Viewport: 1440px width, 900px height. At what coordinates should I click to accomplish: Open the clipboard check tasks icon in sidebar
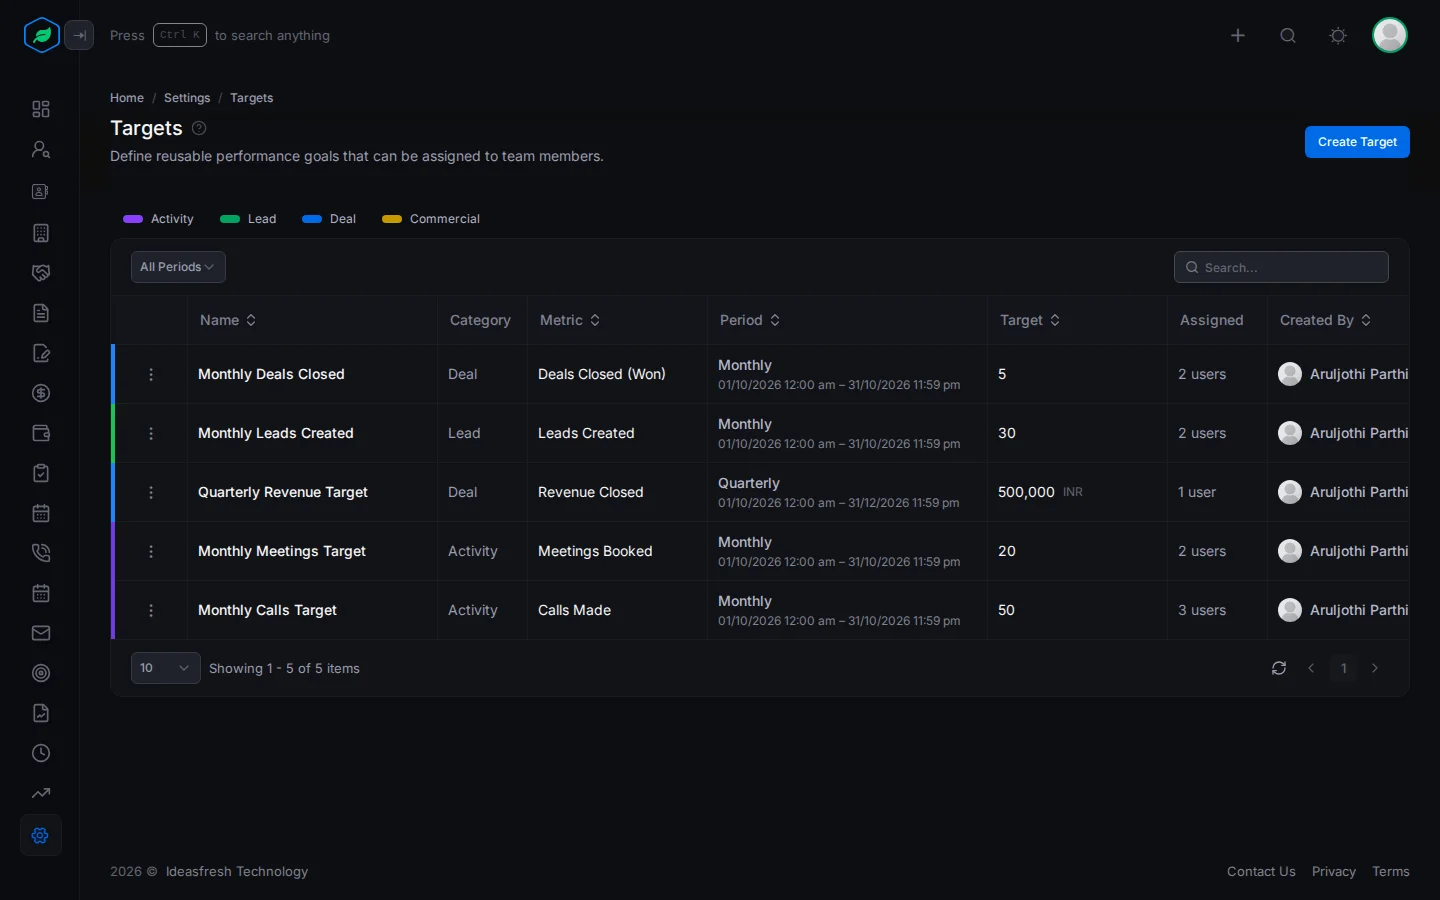click(41, 473)
